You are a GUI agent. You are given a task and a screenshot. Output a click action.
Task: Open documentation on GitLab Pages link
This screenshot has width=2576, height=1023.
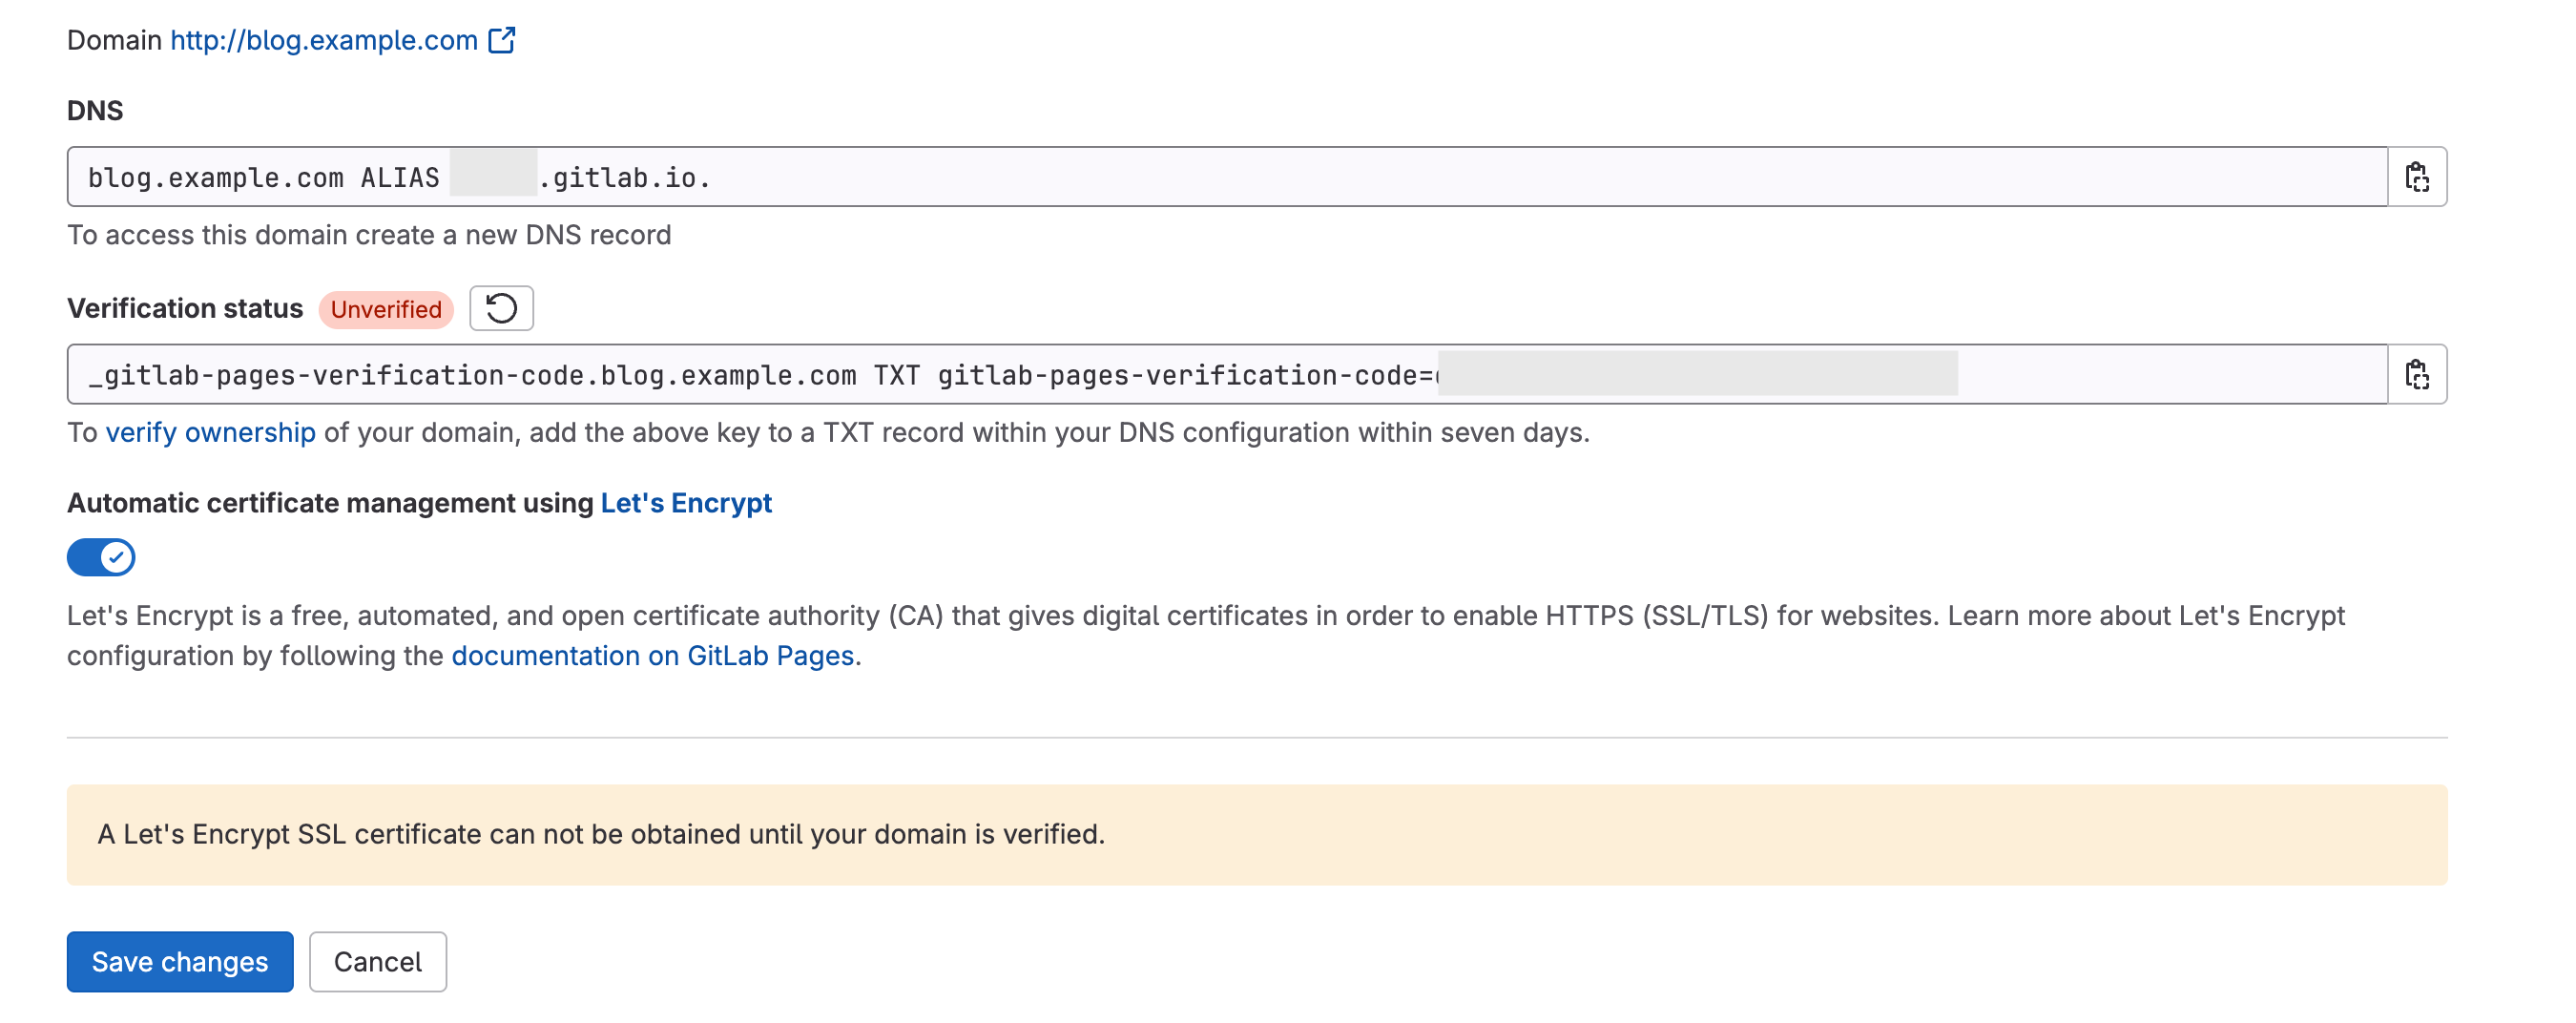coord(652,656)
